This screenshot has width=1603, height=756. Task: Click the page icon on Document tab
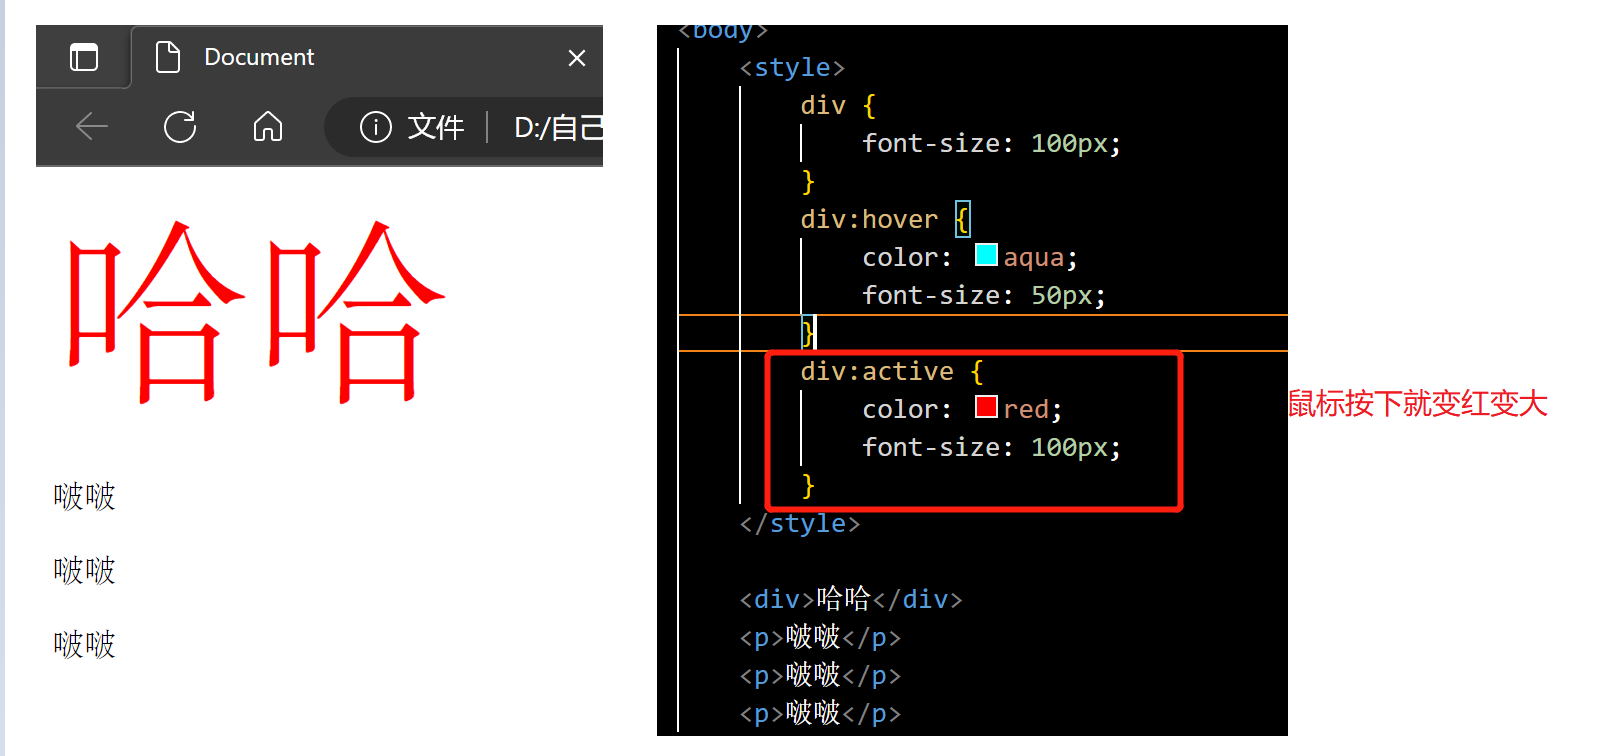click(168, 57)
